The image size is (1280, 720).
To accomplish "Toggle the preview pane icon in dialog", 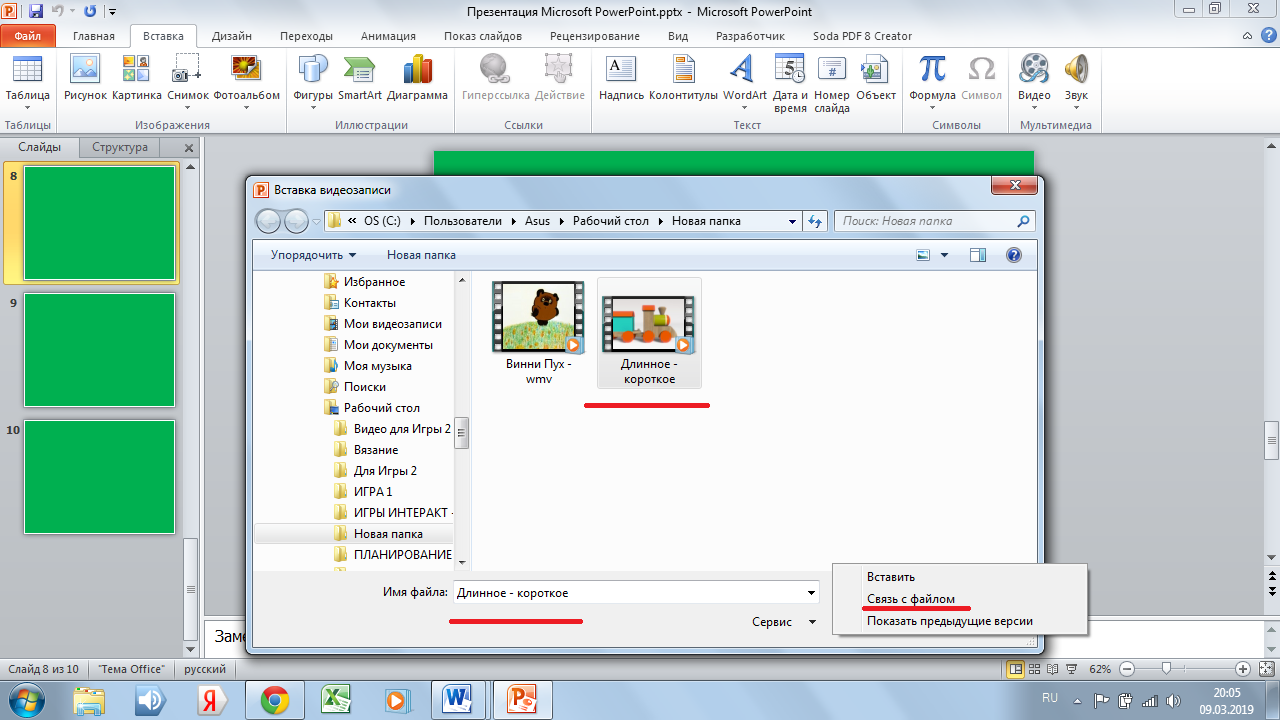I will coord(978,255).
